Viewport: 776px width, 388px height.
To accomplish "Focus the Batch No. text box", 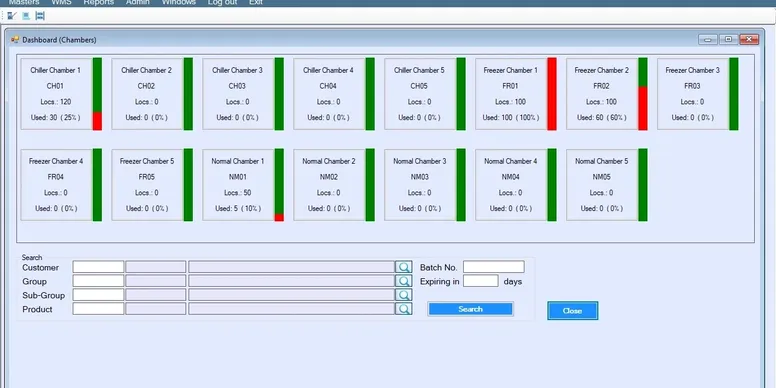I will [493, 267].
